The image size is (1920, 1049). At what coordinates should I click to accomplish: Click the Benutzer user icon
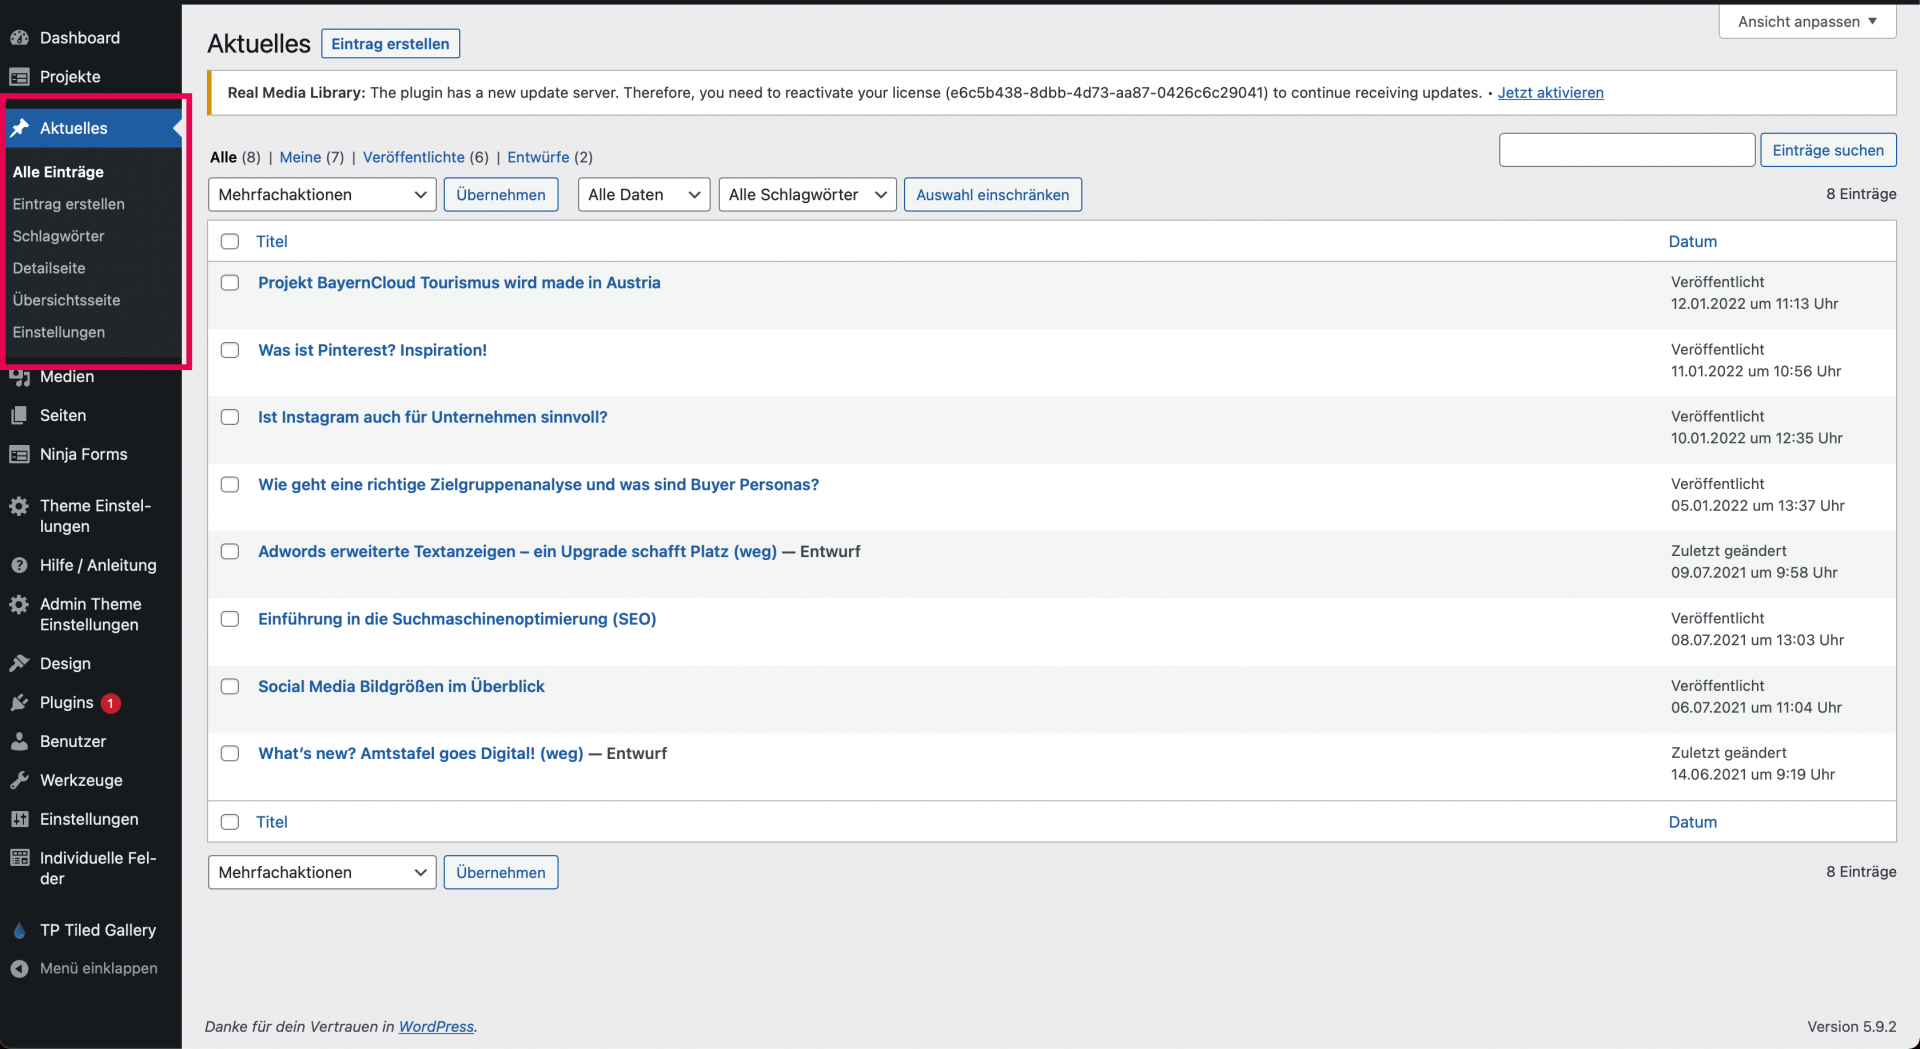click(x=19, y=742)
